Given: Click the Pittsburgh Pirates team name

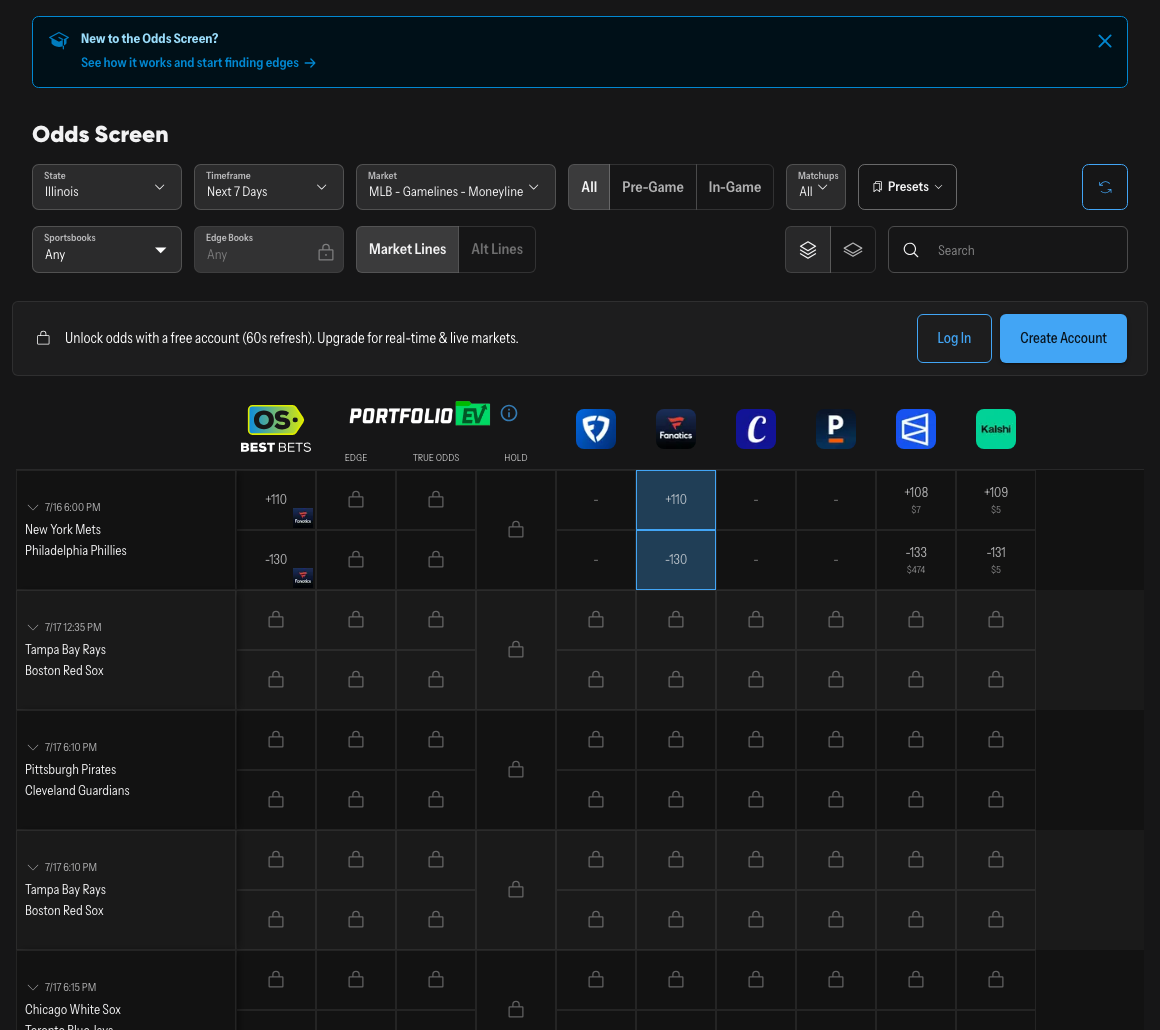Looking at the screenshot, I should (70, 770).
